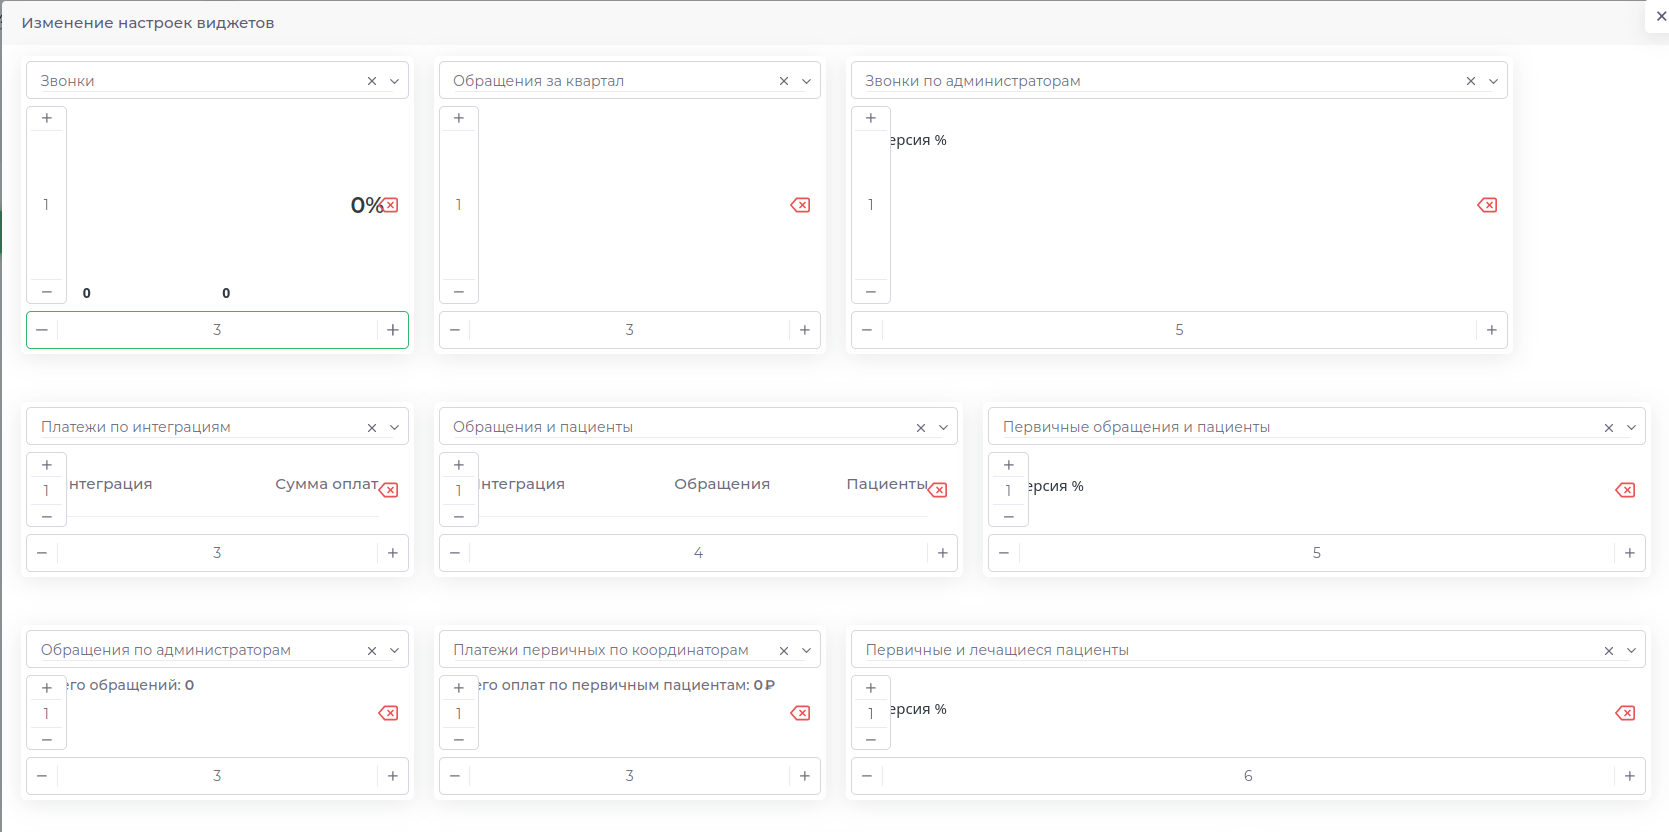
Task: Decrease height of Звонки по администраторам widget
Action: (x=871, y=292)
